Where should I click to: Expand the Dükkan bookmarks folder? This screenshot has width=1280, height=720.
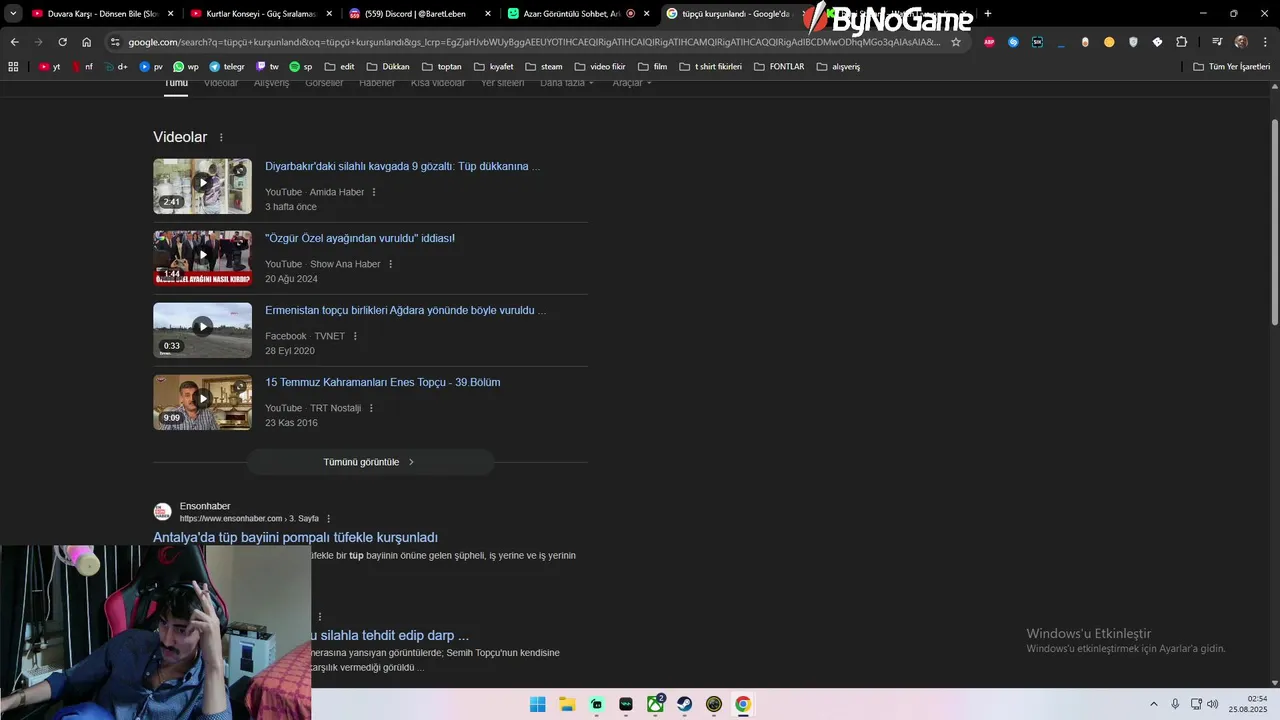pyautogui.click(x=388, y=67)
